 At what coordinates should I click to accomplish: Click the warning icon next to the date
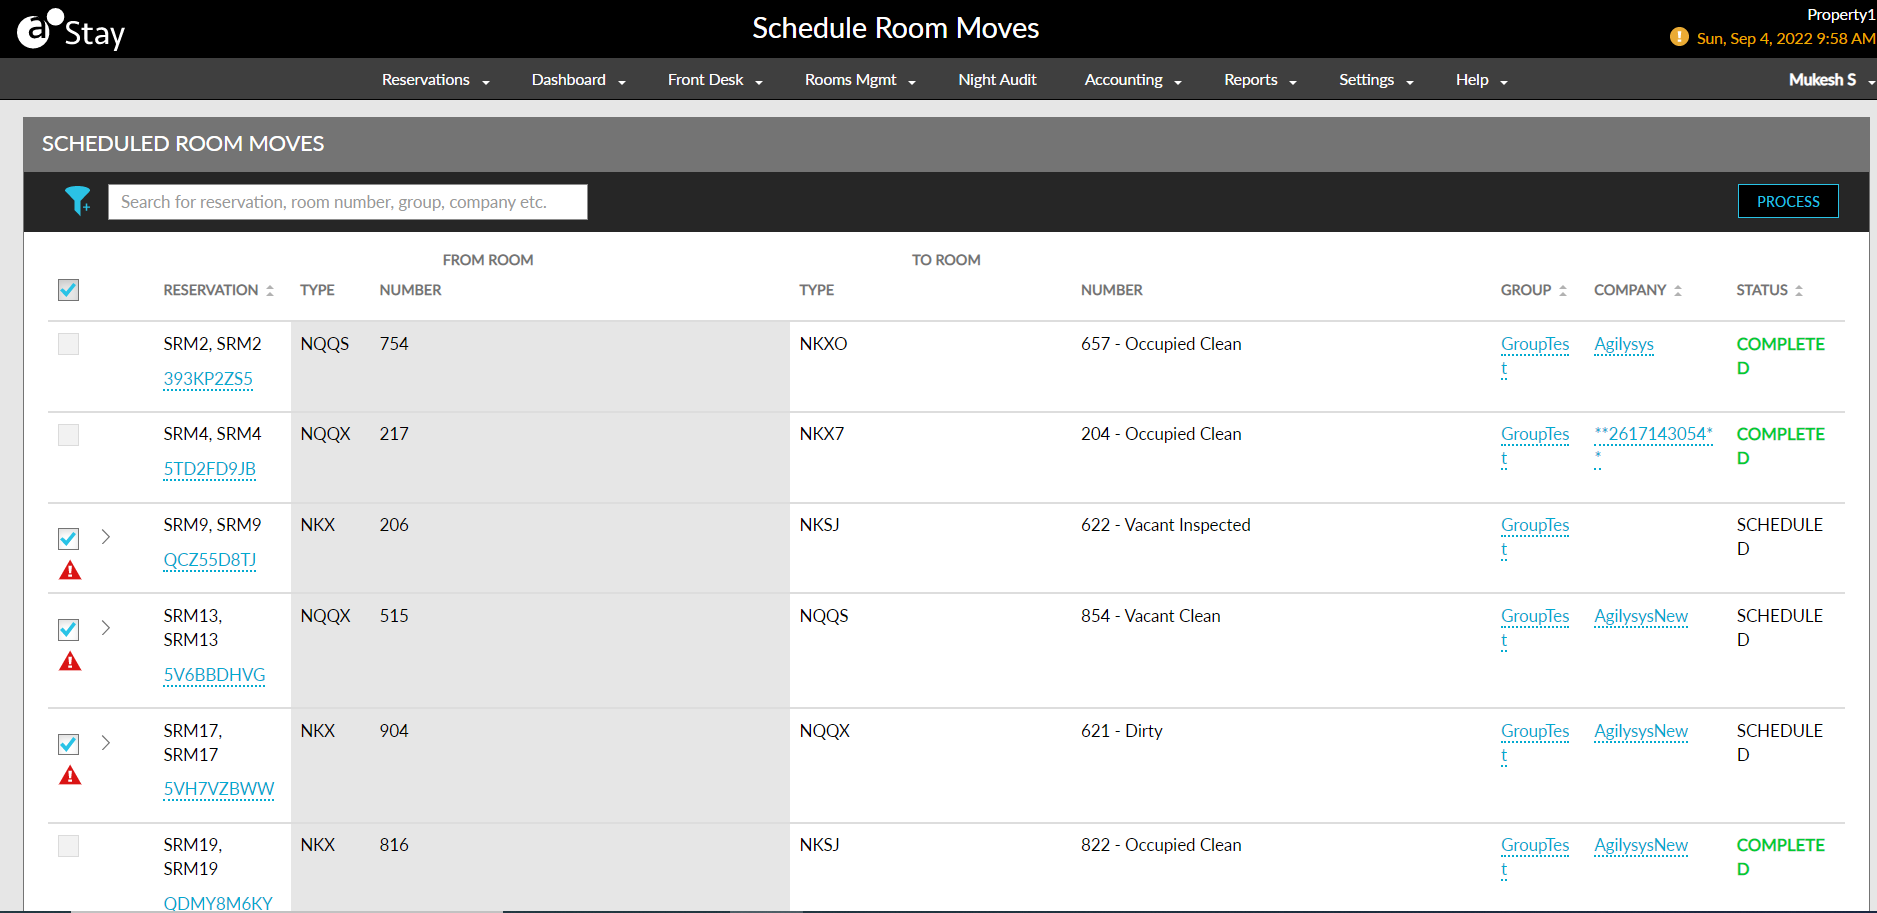click(x=1679, y=37)
